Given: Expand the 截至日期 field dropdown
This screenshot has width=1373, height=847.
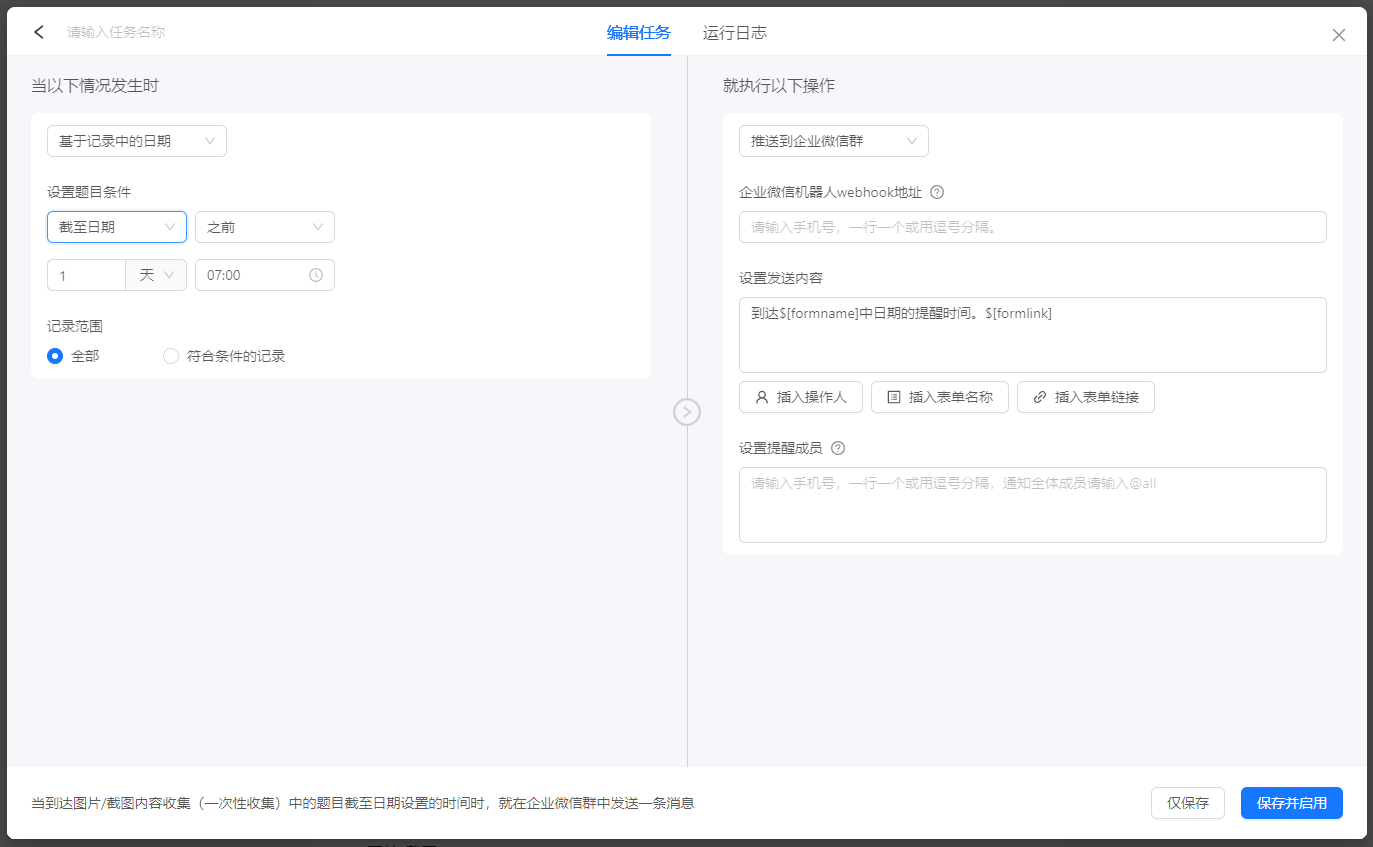Looking at the screenshot, I should pyautogui.click(x=117, y=227).
